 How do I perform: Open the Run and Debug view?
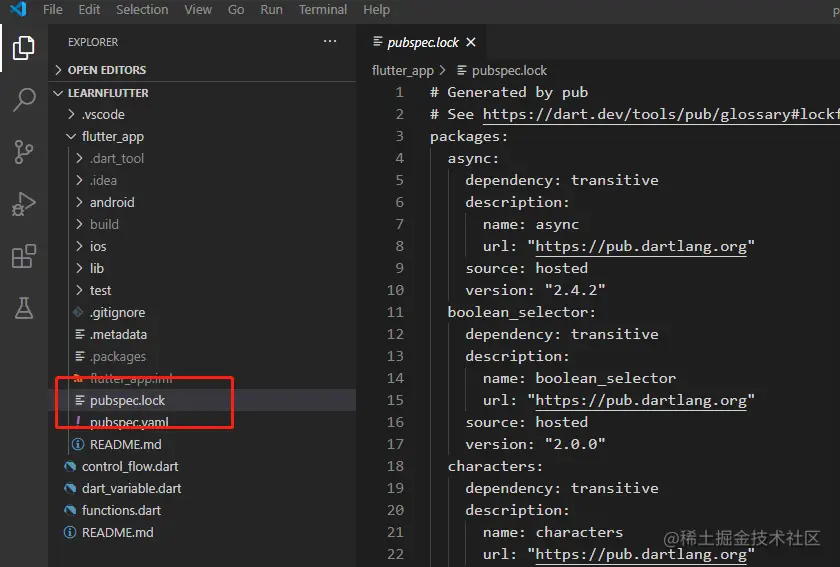click(24, 204)
